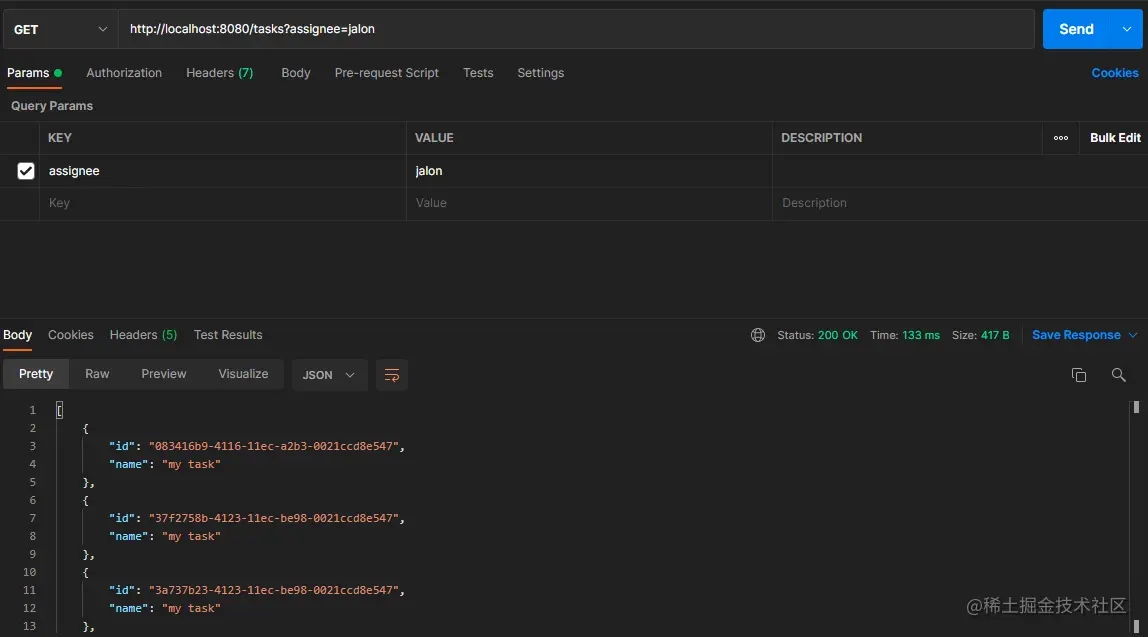Screen dimensions: 1148x637
Task: Open the response Cookies tab
Action: click(70, 335)
